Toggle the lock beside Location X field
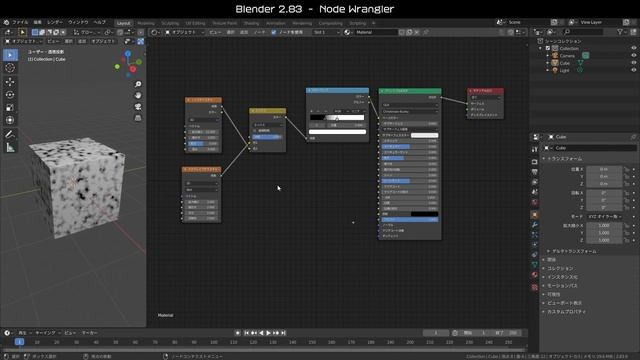 pos(627,169)
